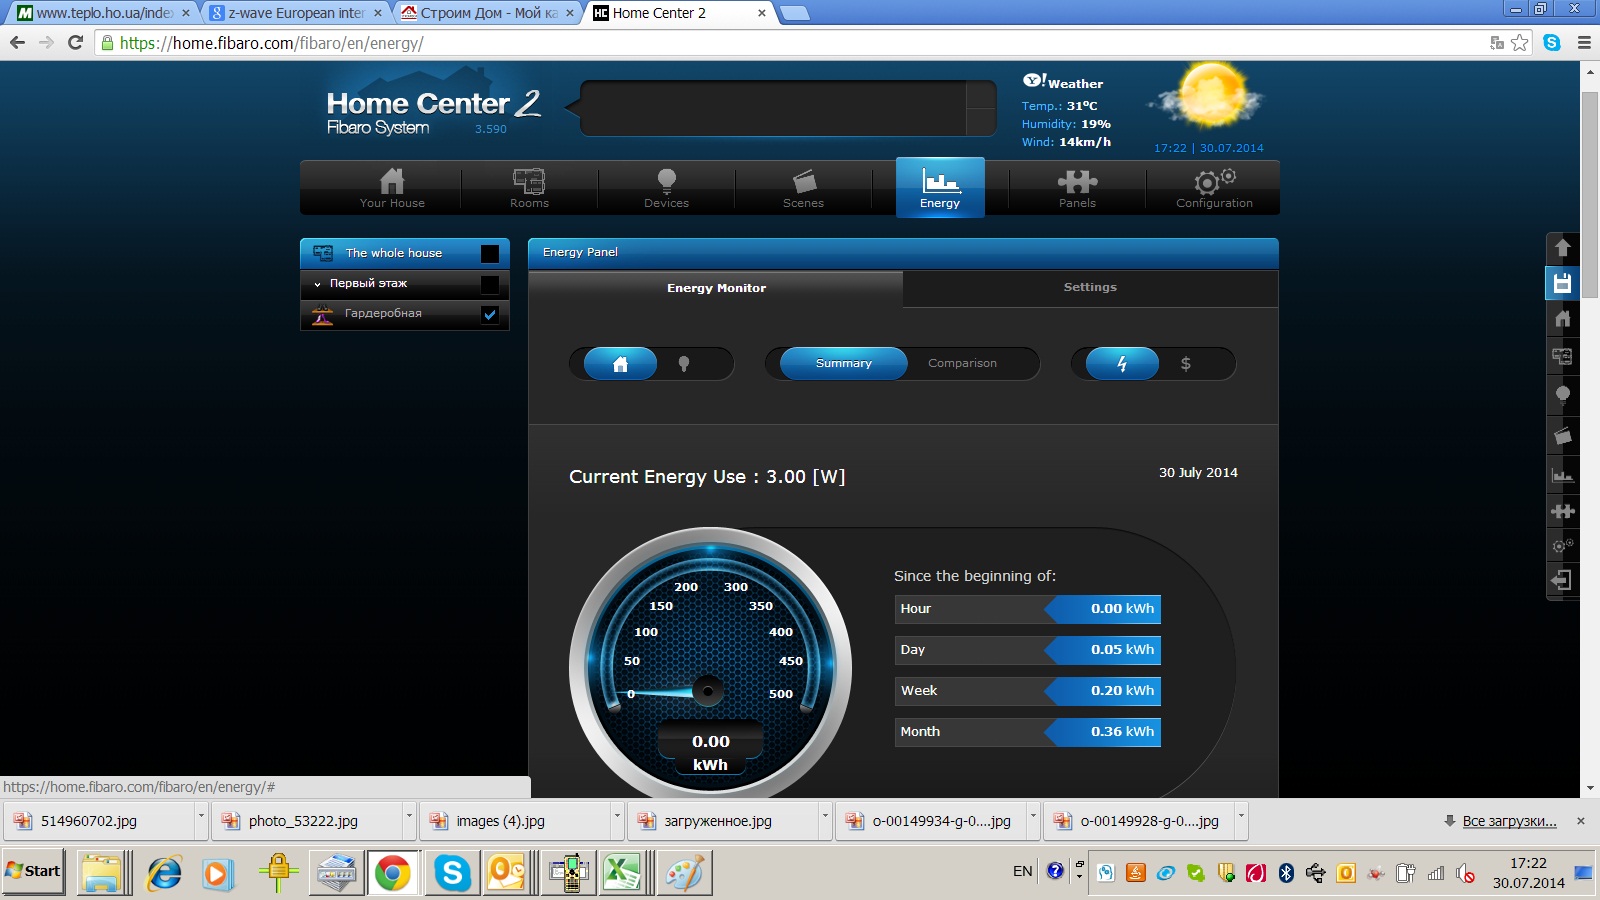Check The whole house checkbox
The image size is (1600, 900).
490,253
